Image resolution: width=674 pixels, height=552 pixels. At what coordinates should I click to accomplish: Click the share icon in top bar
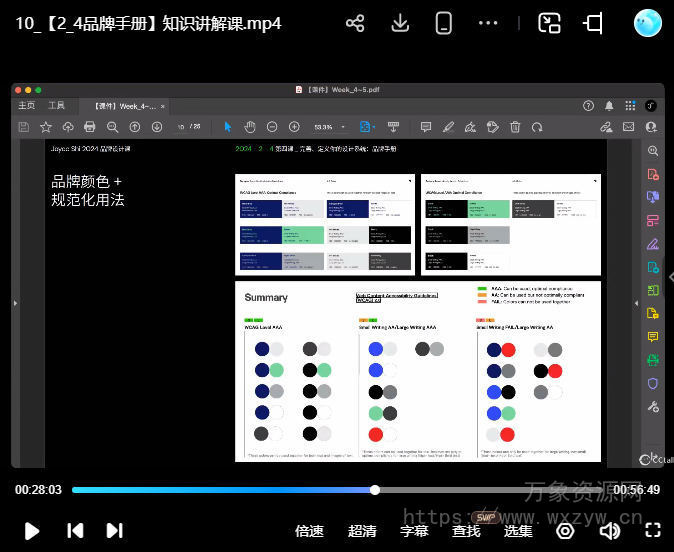(355, 23)
